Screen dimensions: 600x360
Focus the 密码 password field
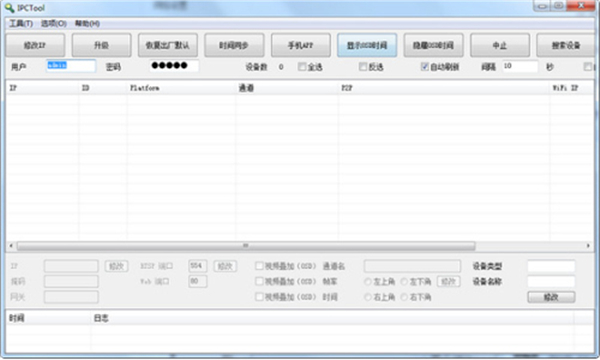click(x=174, y=66)
